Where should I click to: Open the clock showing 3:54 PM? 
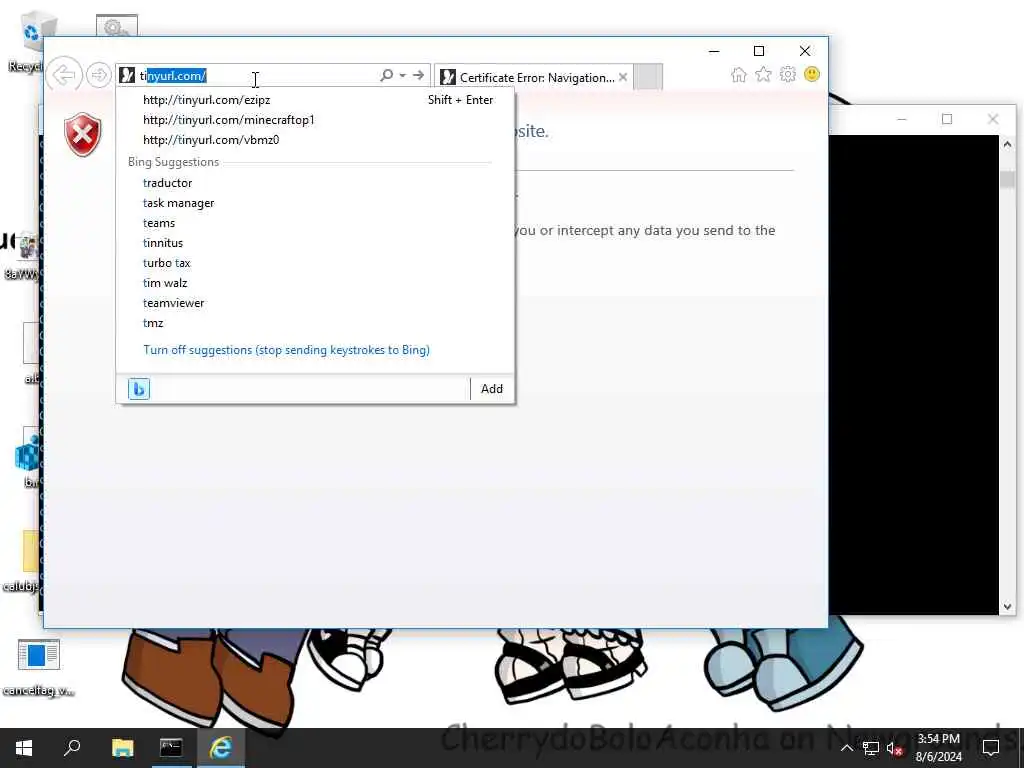coord(938,748)
